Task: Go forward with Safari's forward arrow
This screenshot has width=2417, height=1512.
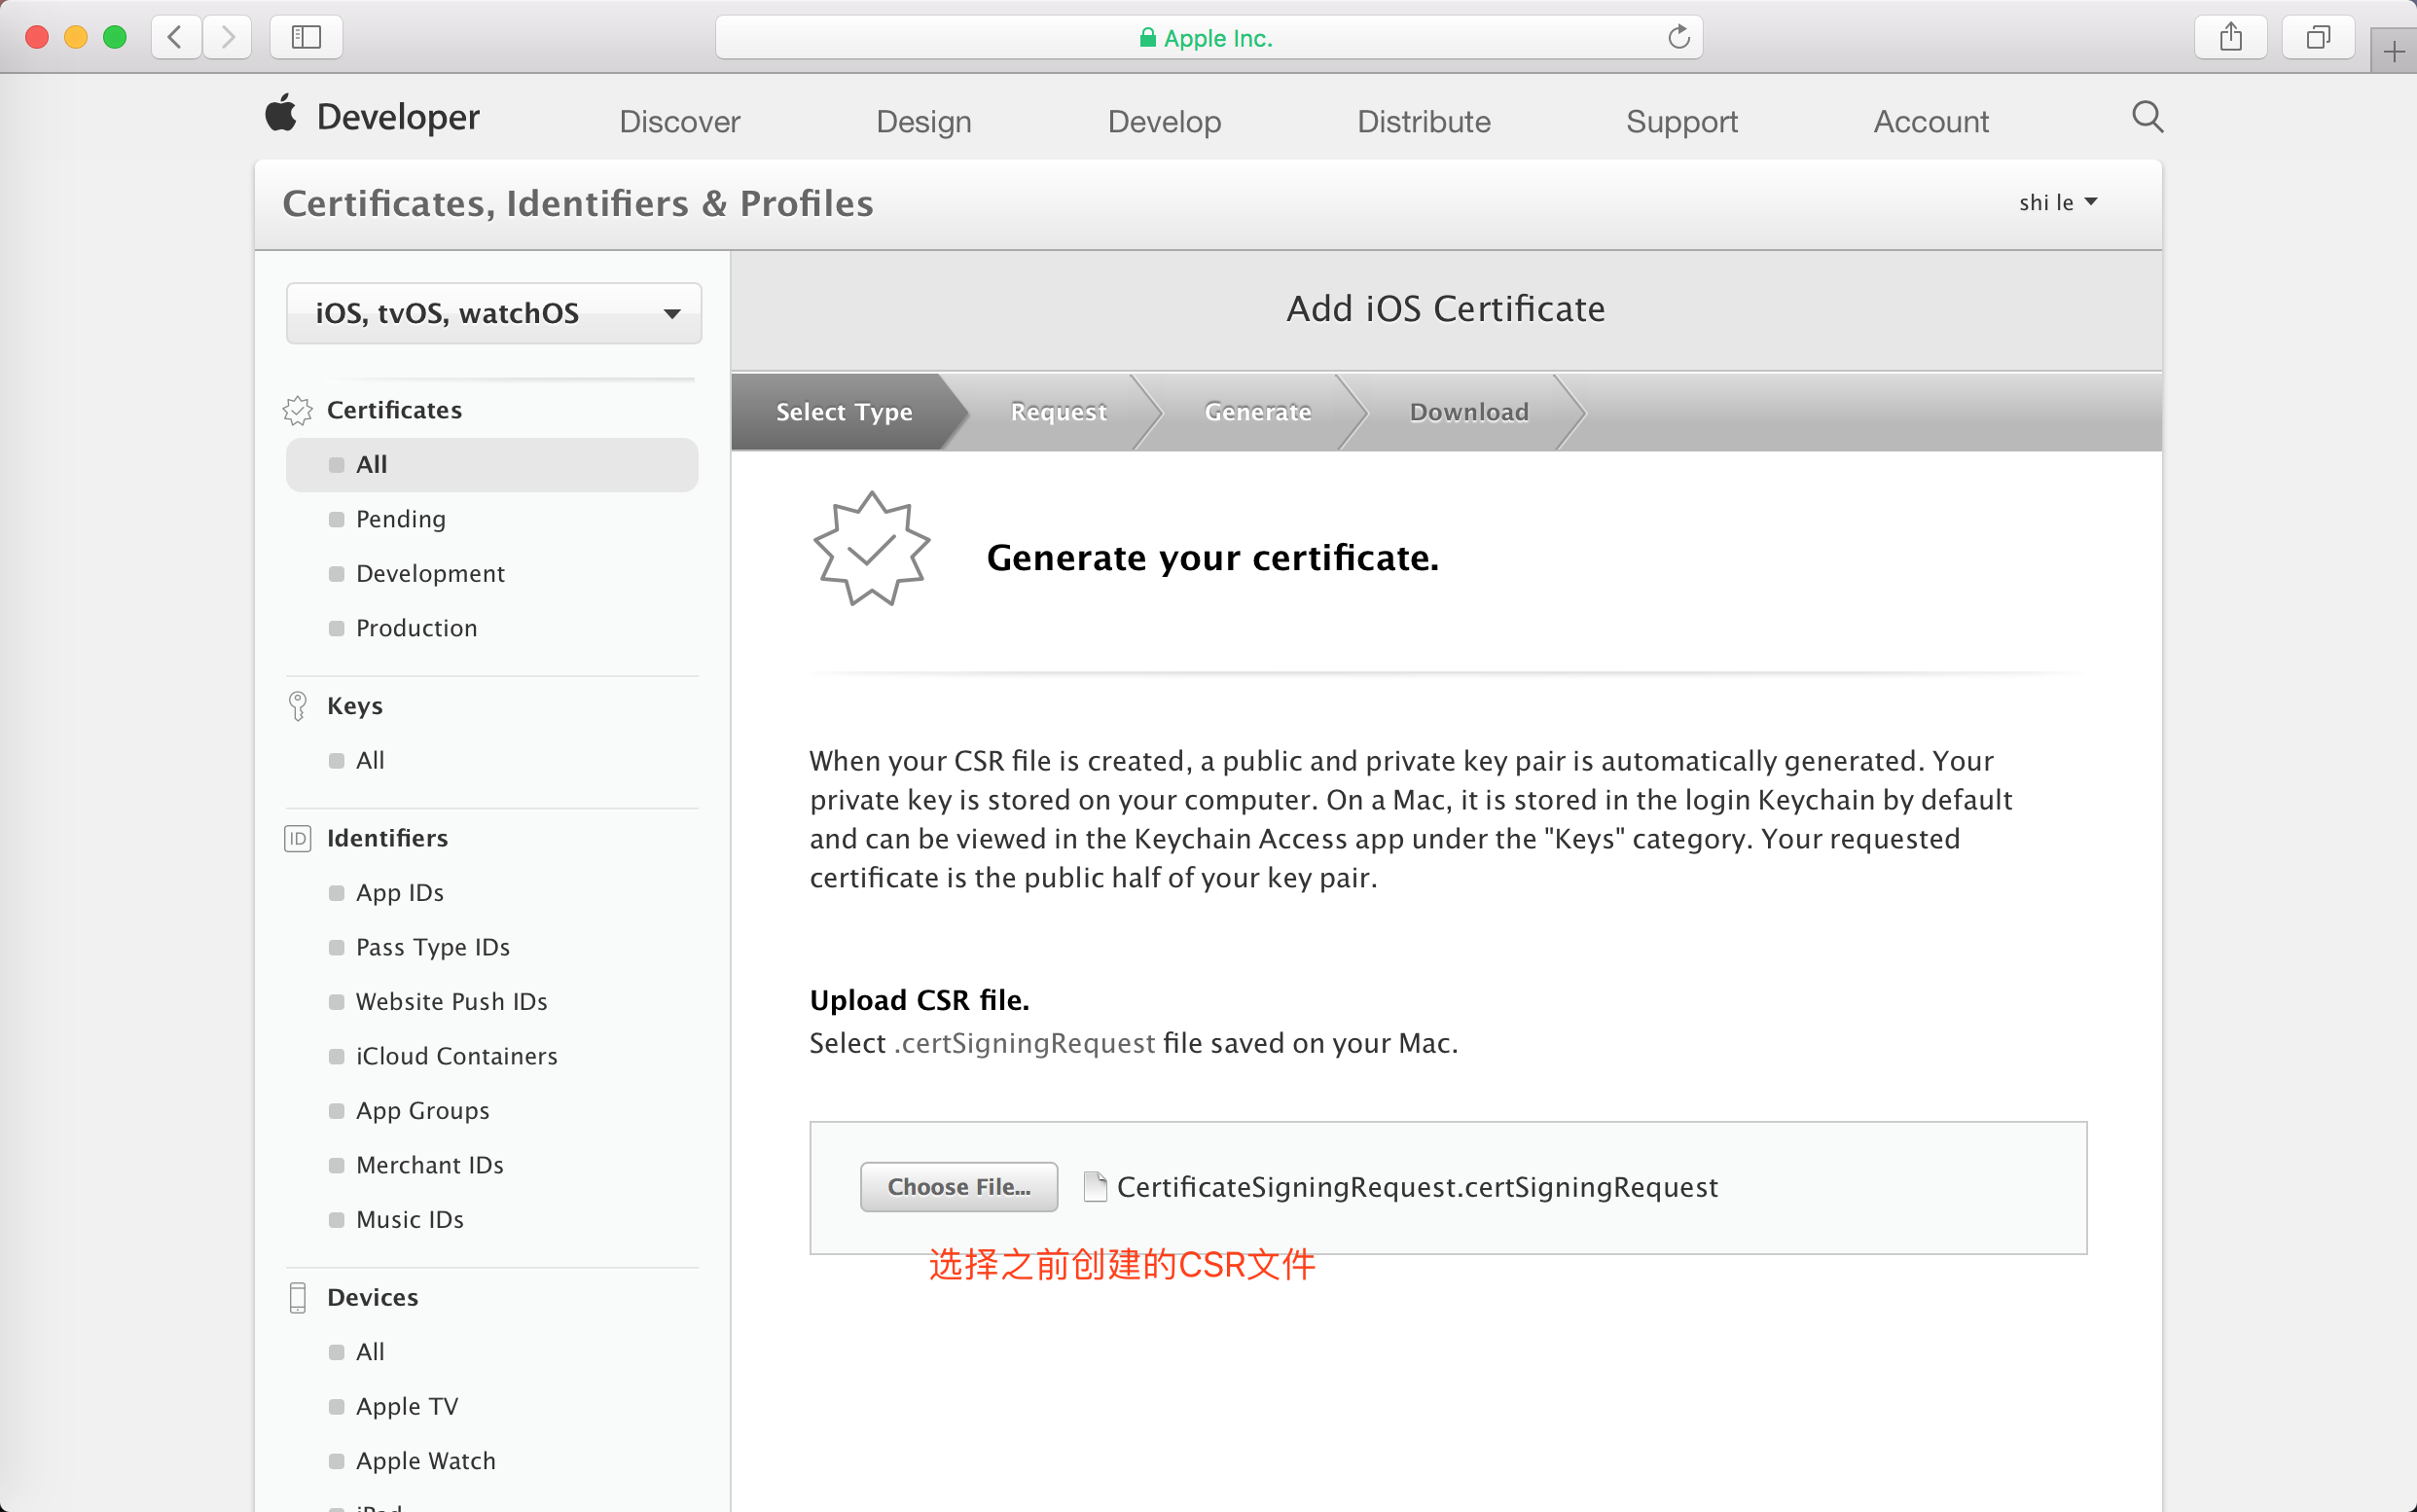Action: tap(227, 37)
